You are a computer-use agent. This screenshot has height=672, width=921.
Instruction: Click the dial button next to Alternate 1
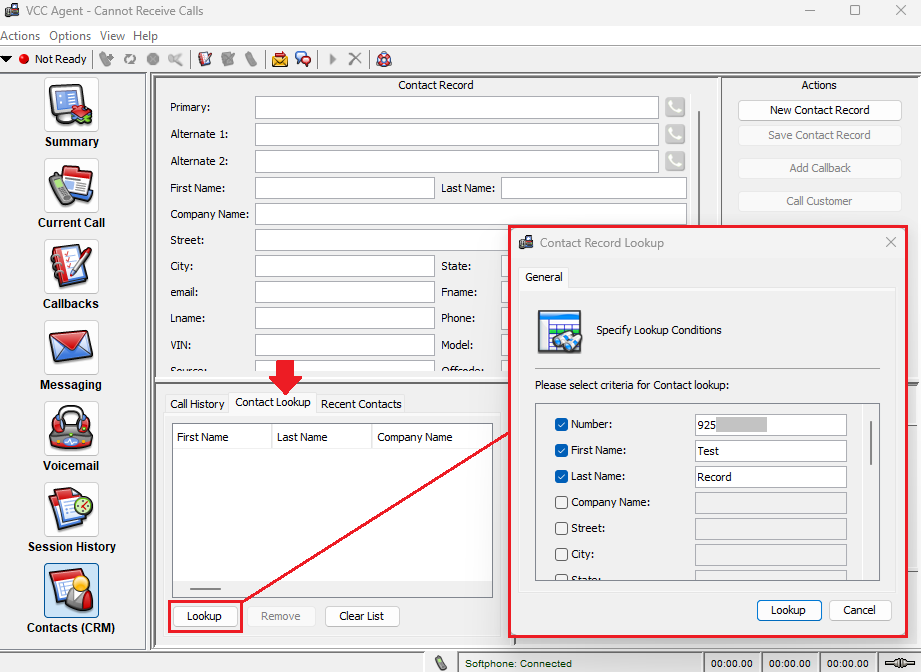[x=675, y=135]
